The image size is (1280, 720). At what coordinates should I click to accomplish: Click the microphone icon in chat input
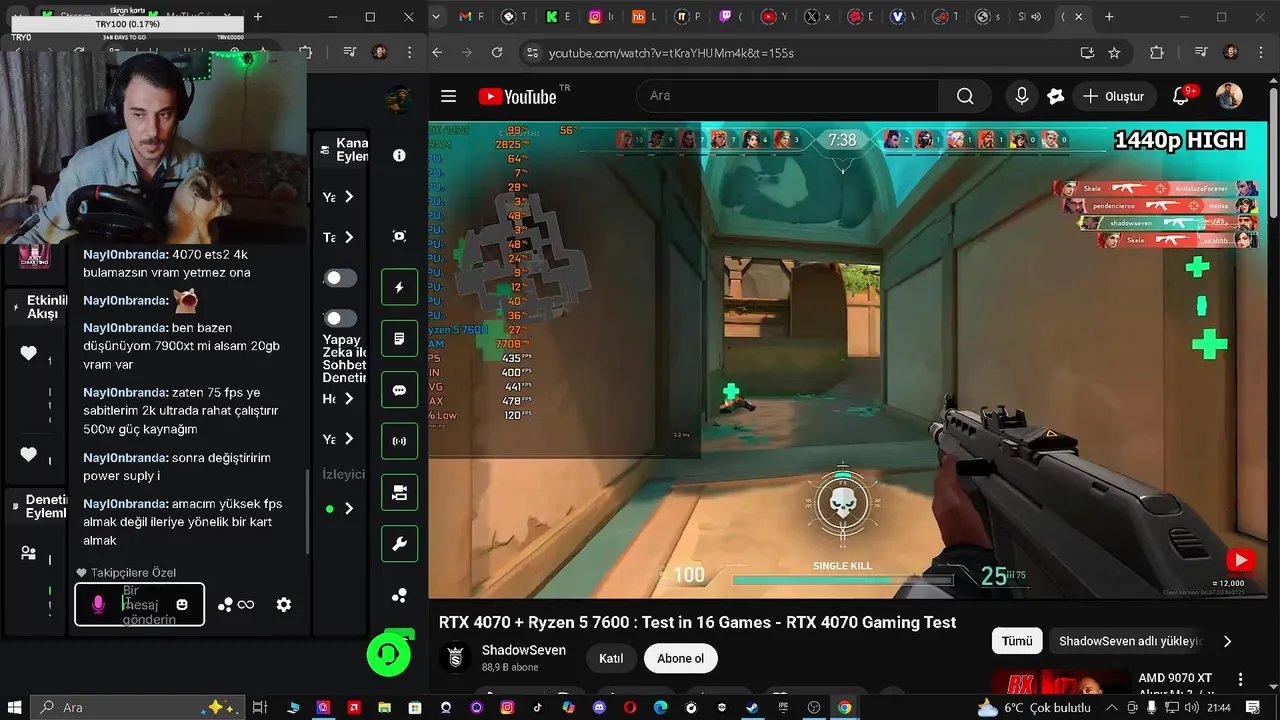pos(98,604)
